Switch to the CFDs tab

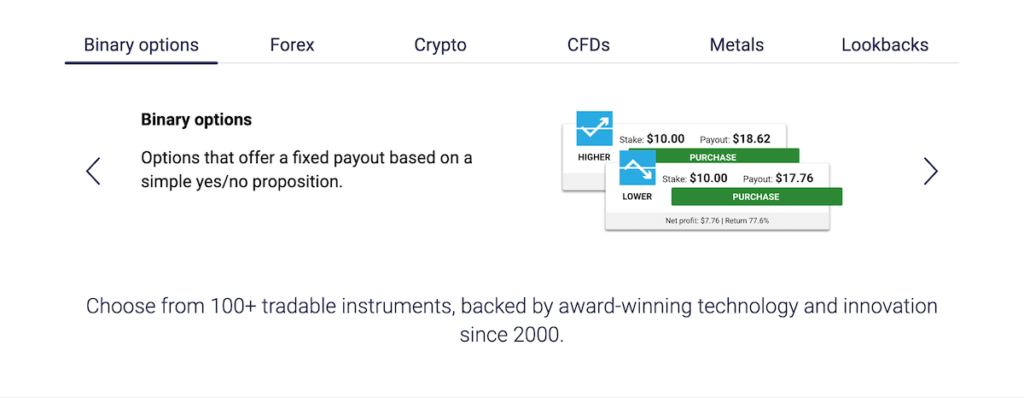coord(588,45)
